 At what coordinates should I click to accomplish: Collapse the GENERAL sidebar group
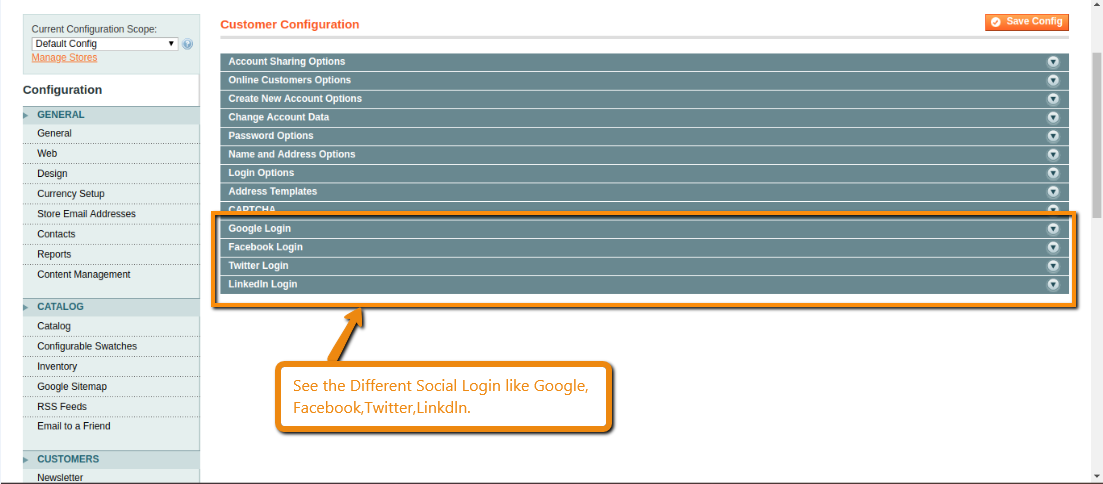click(111, 115)
